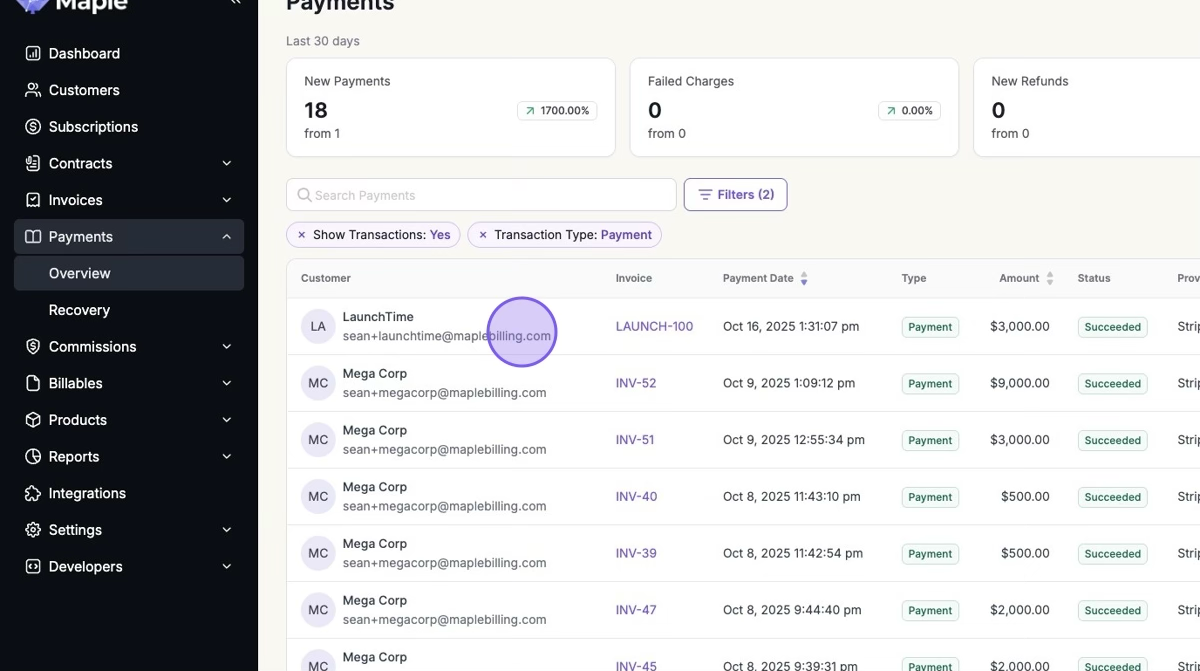This screenshot has width=1200, height=671.
Task: Remove the Transaction Type Payment filter
Action: coord(483,235)
